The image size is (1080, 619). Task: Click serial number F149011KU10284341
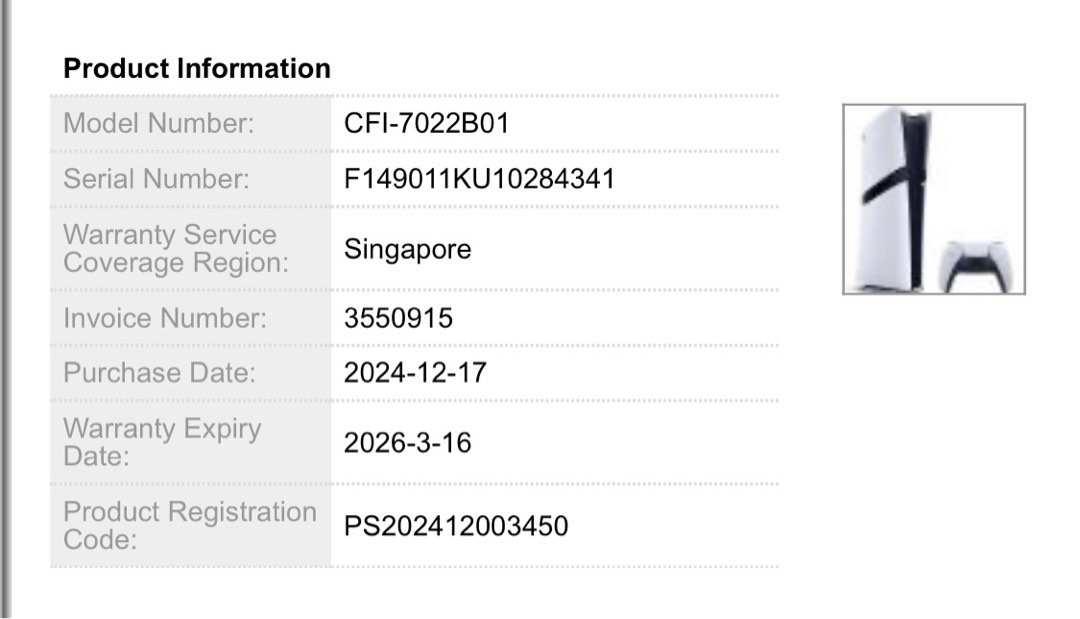click(479, 179)
